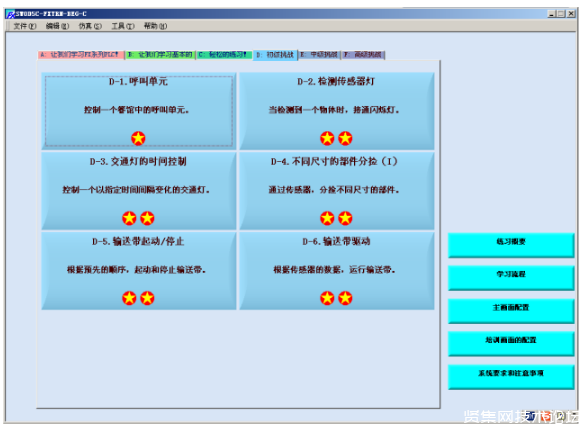Switch to tab E 中级挑战

[x=319, y=55]
